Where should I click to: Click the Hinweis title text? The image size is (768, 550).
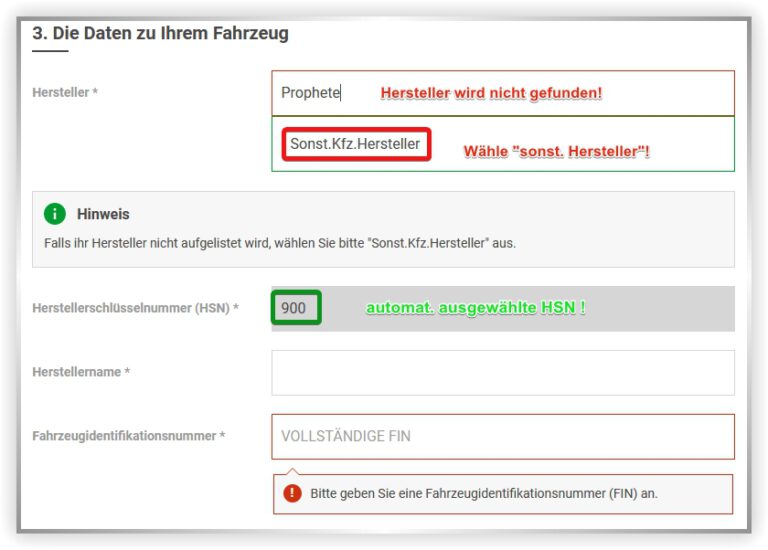[103, 214]
